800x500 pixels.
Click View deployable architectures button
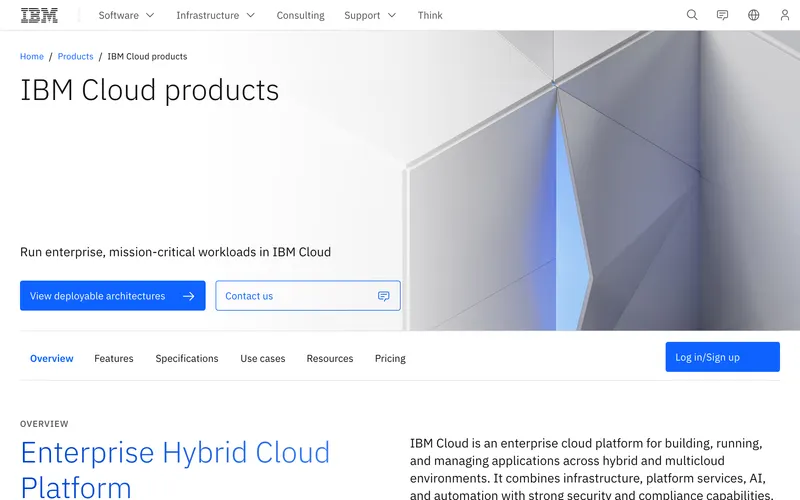113,295
